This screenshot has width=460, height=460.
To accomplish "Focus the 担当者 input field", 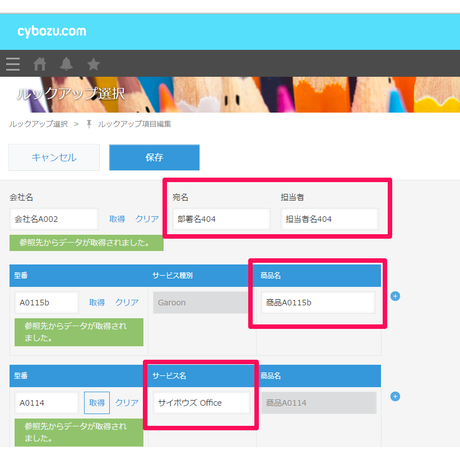I will (x=330, y=219).
